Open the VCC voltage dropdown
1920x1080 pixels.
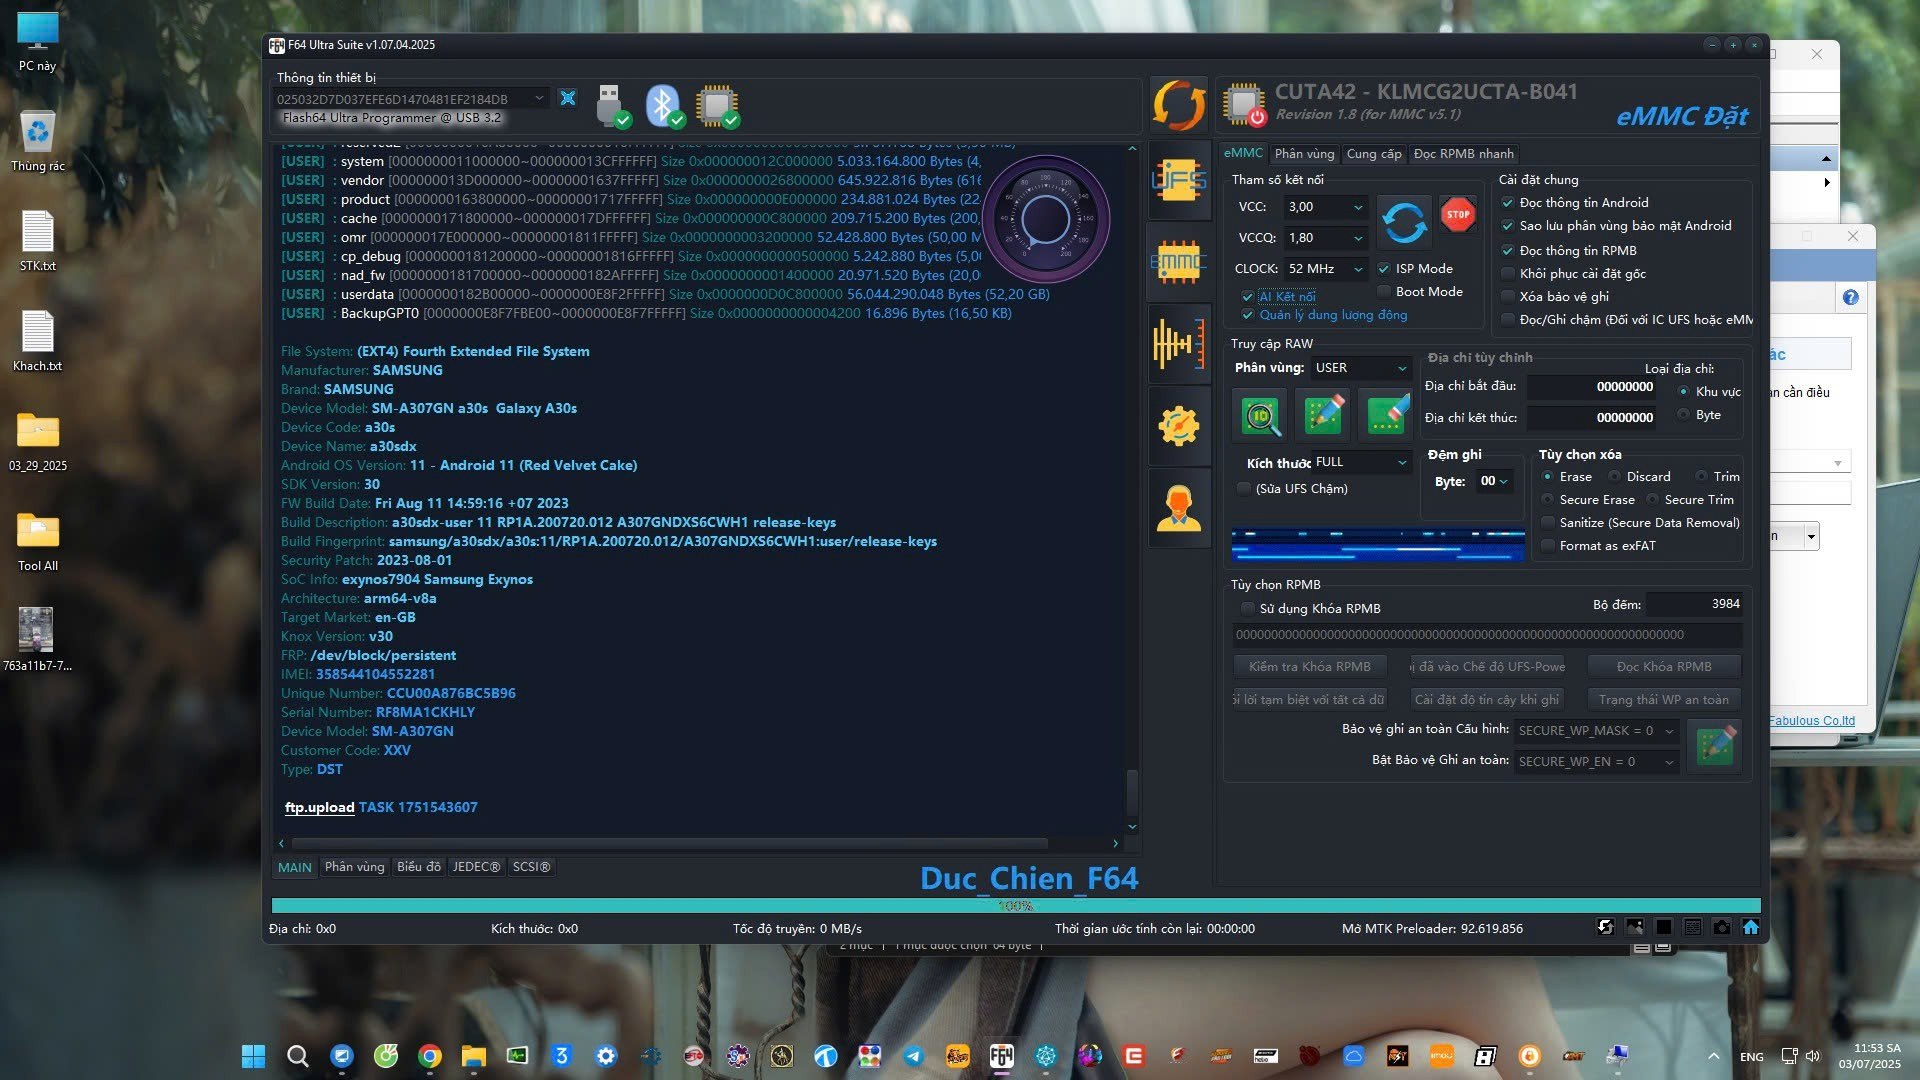pyautogui.click(x=1326, y=207)
